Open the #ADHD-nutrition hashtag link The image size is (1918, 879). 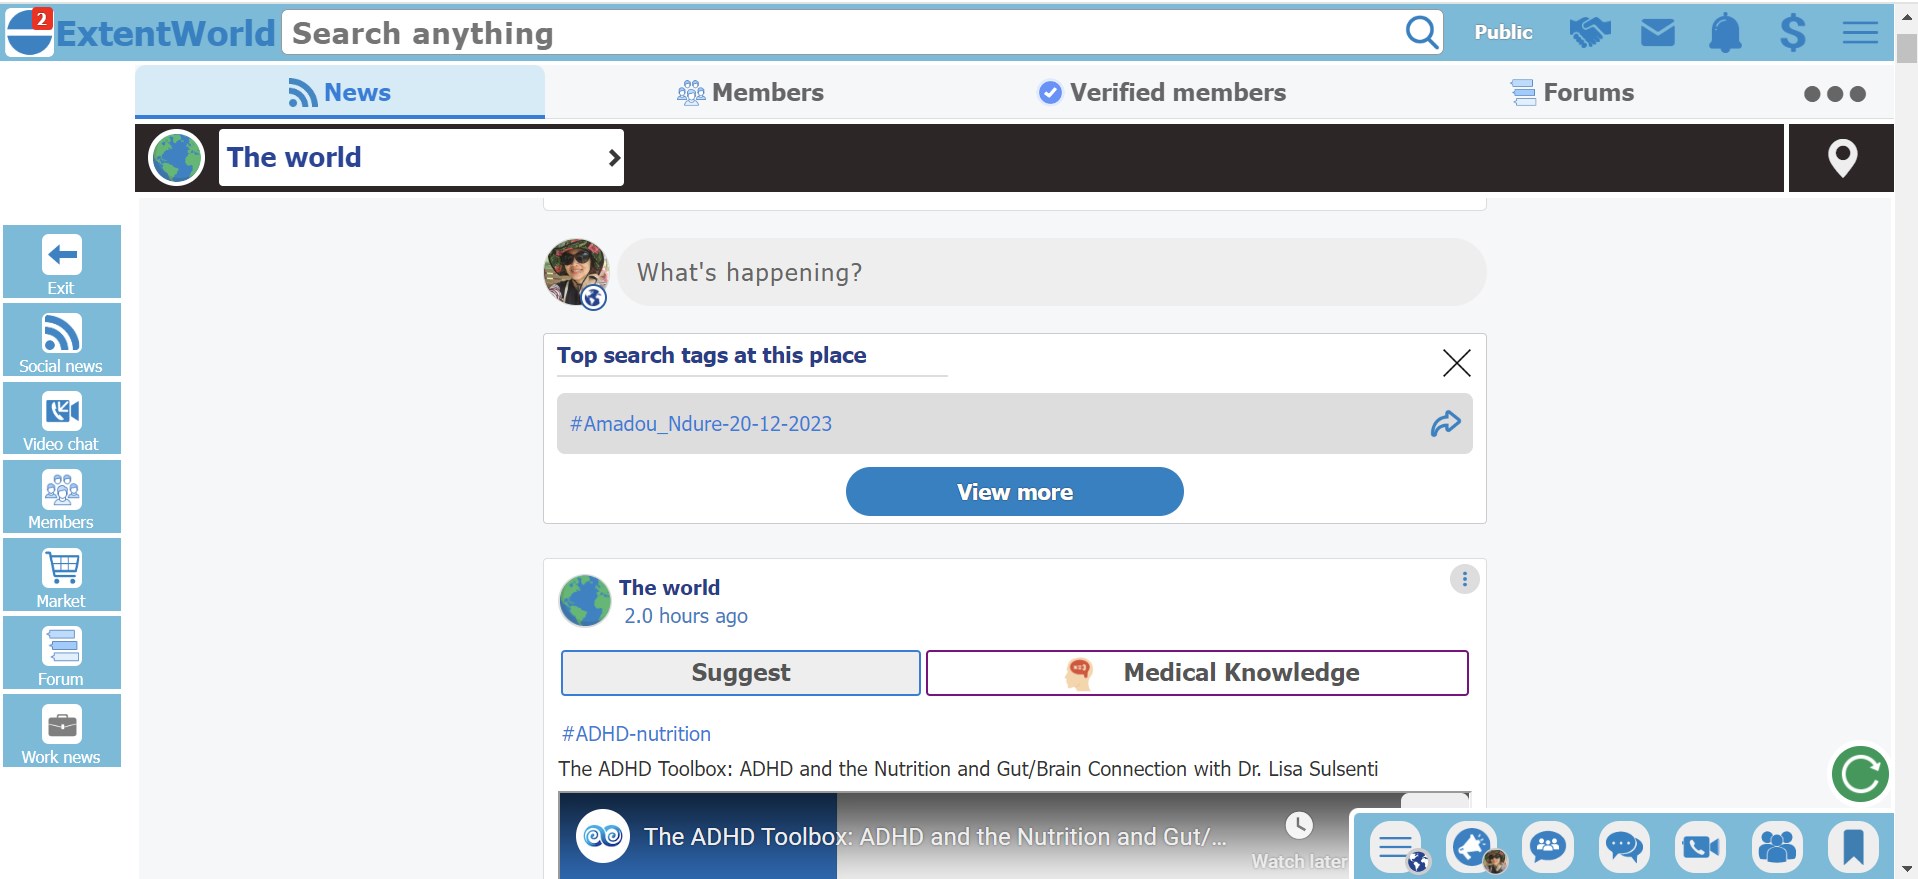(x=636, y=734)
